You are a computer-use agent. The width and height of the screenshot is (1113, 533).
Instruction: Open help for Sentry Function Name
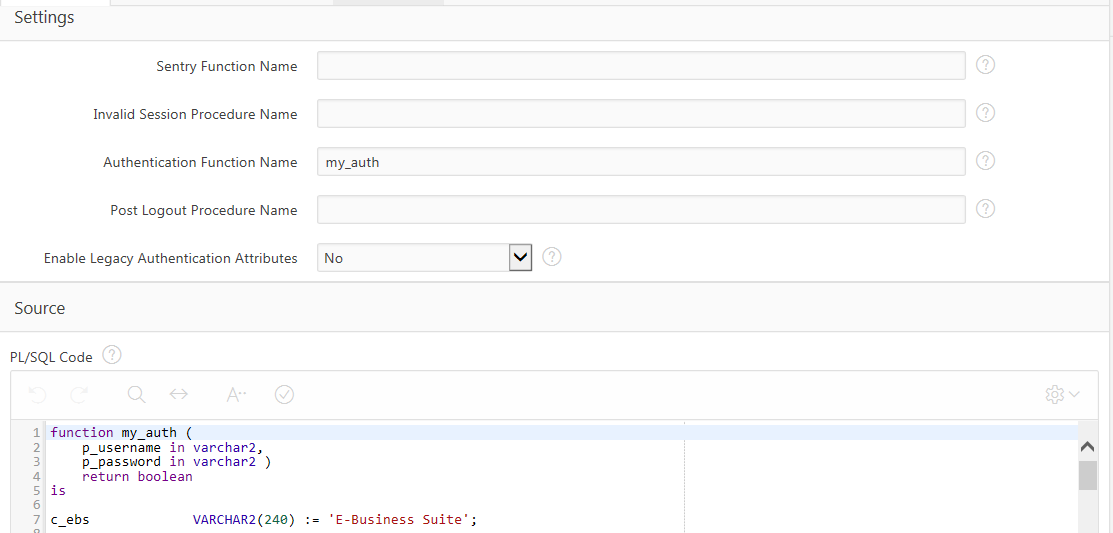pyautogui.click(x=985, y=65)
